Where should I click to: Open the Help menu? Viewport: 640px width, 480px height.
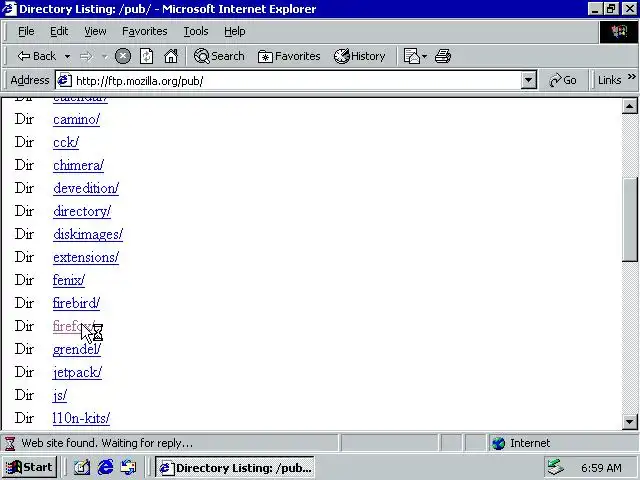235,31
